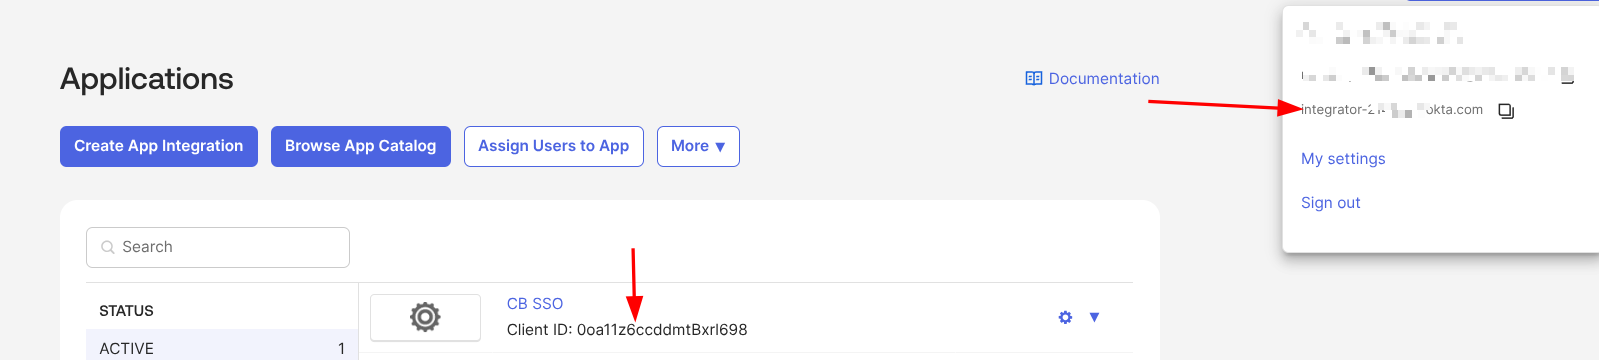Go to My settings
This screenshot has width=1599, height=360.
1343,158
